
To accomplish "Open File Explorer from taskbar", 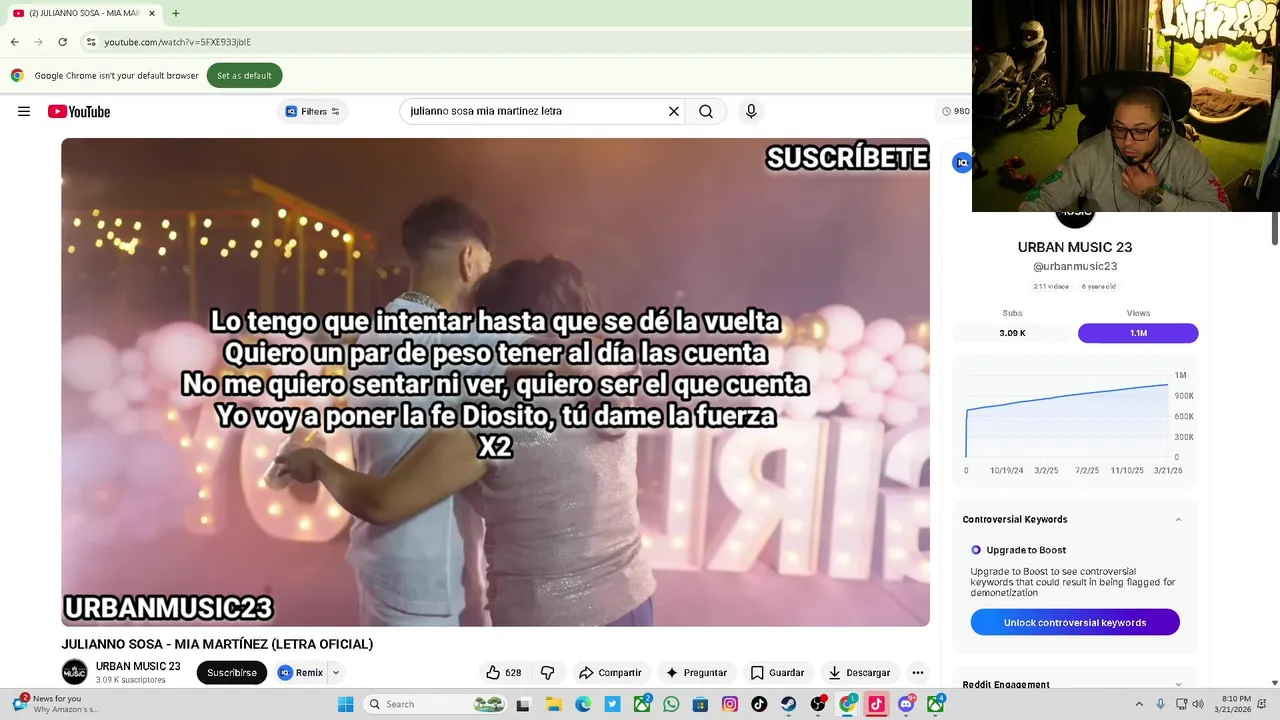I will point(554,704).
